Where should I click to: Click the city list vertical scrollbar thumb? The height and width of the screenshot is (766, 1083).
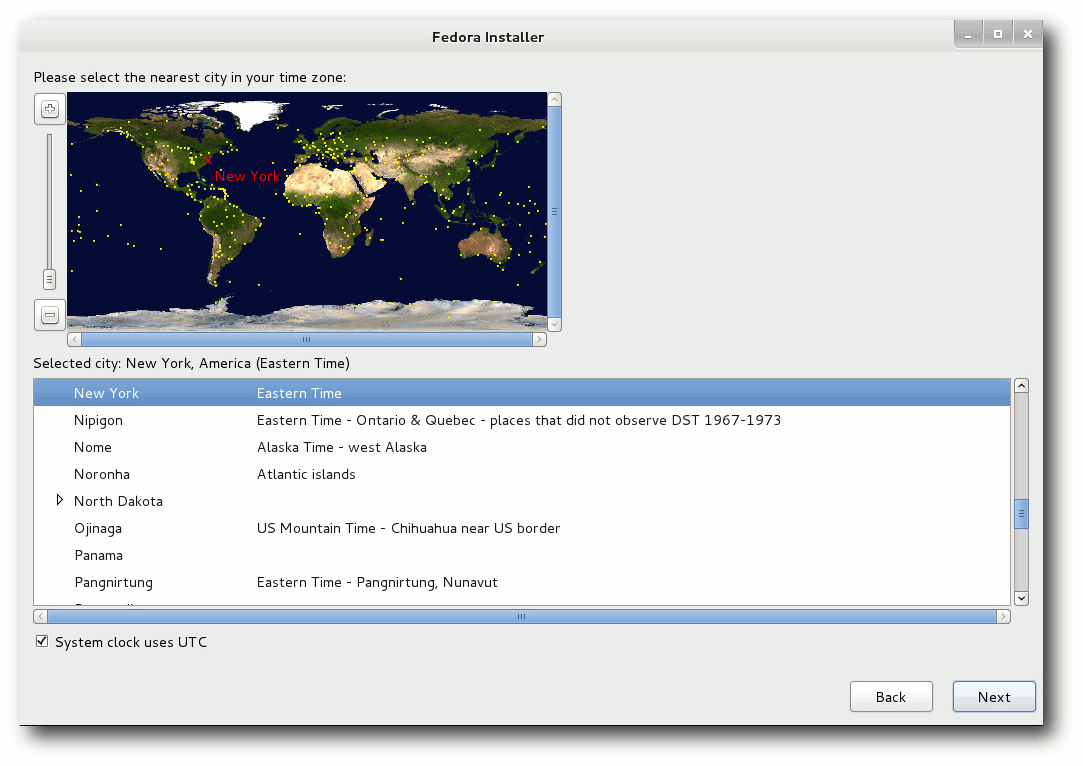click(1022, 514)
